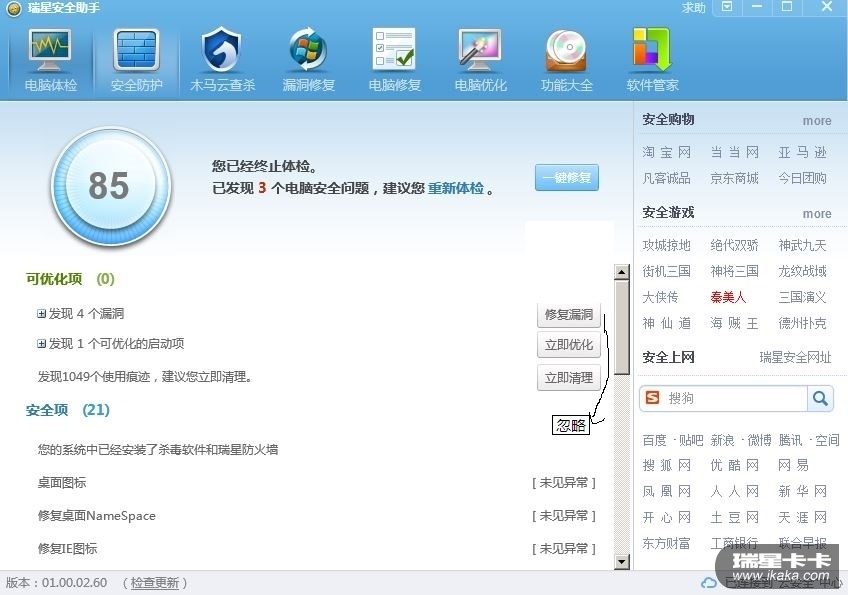Open the 海贼王 game link
Viewport: 848px width, 595px height.
(x=734, y=323)
